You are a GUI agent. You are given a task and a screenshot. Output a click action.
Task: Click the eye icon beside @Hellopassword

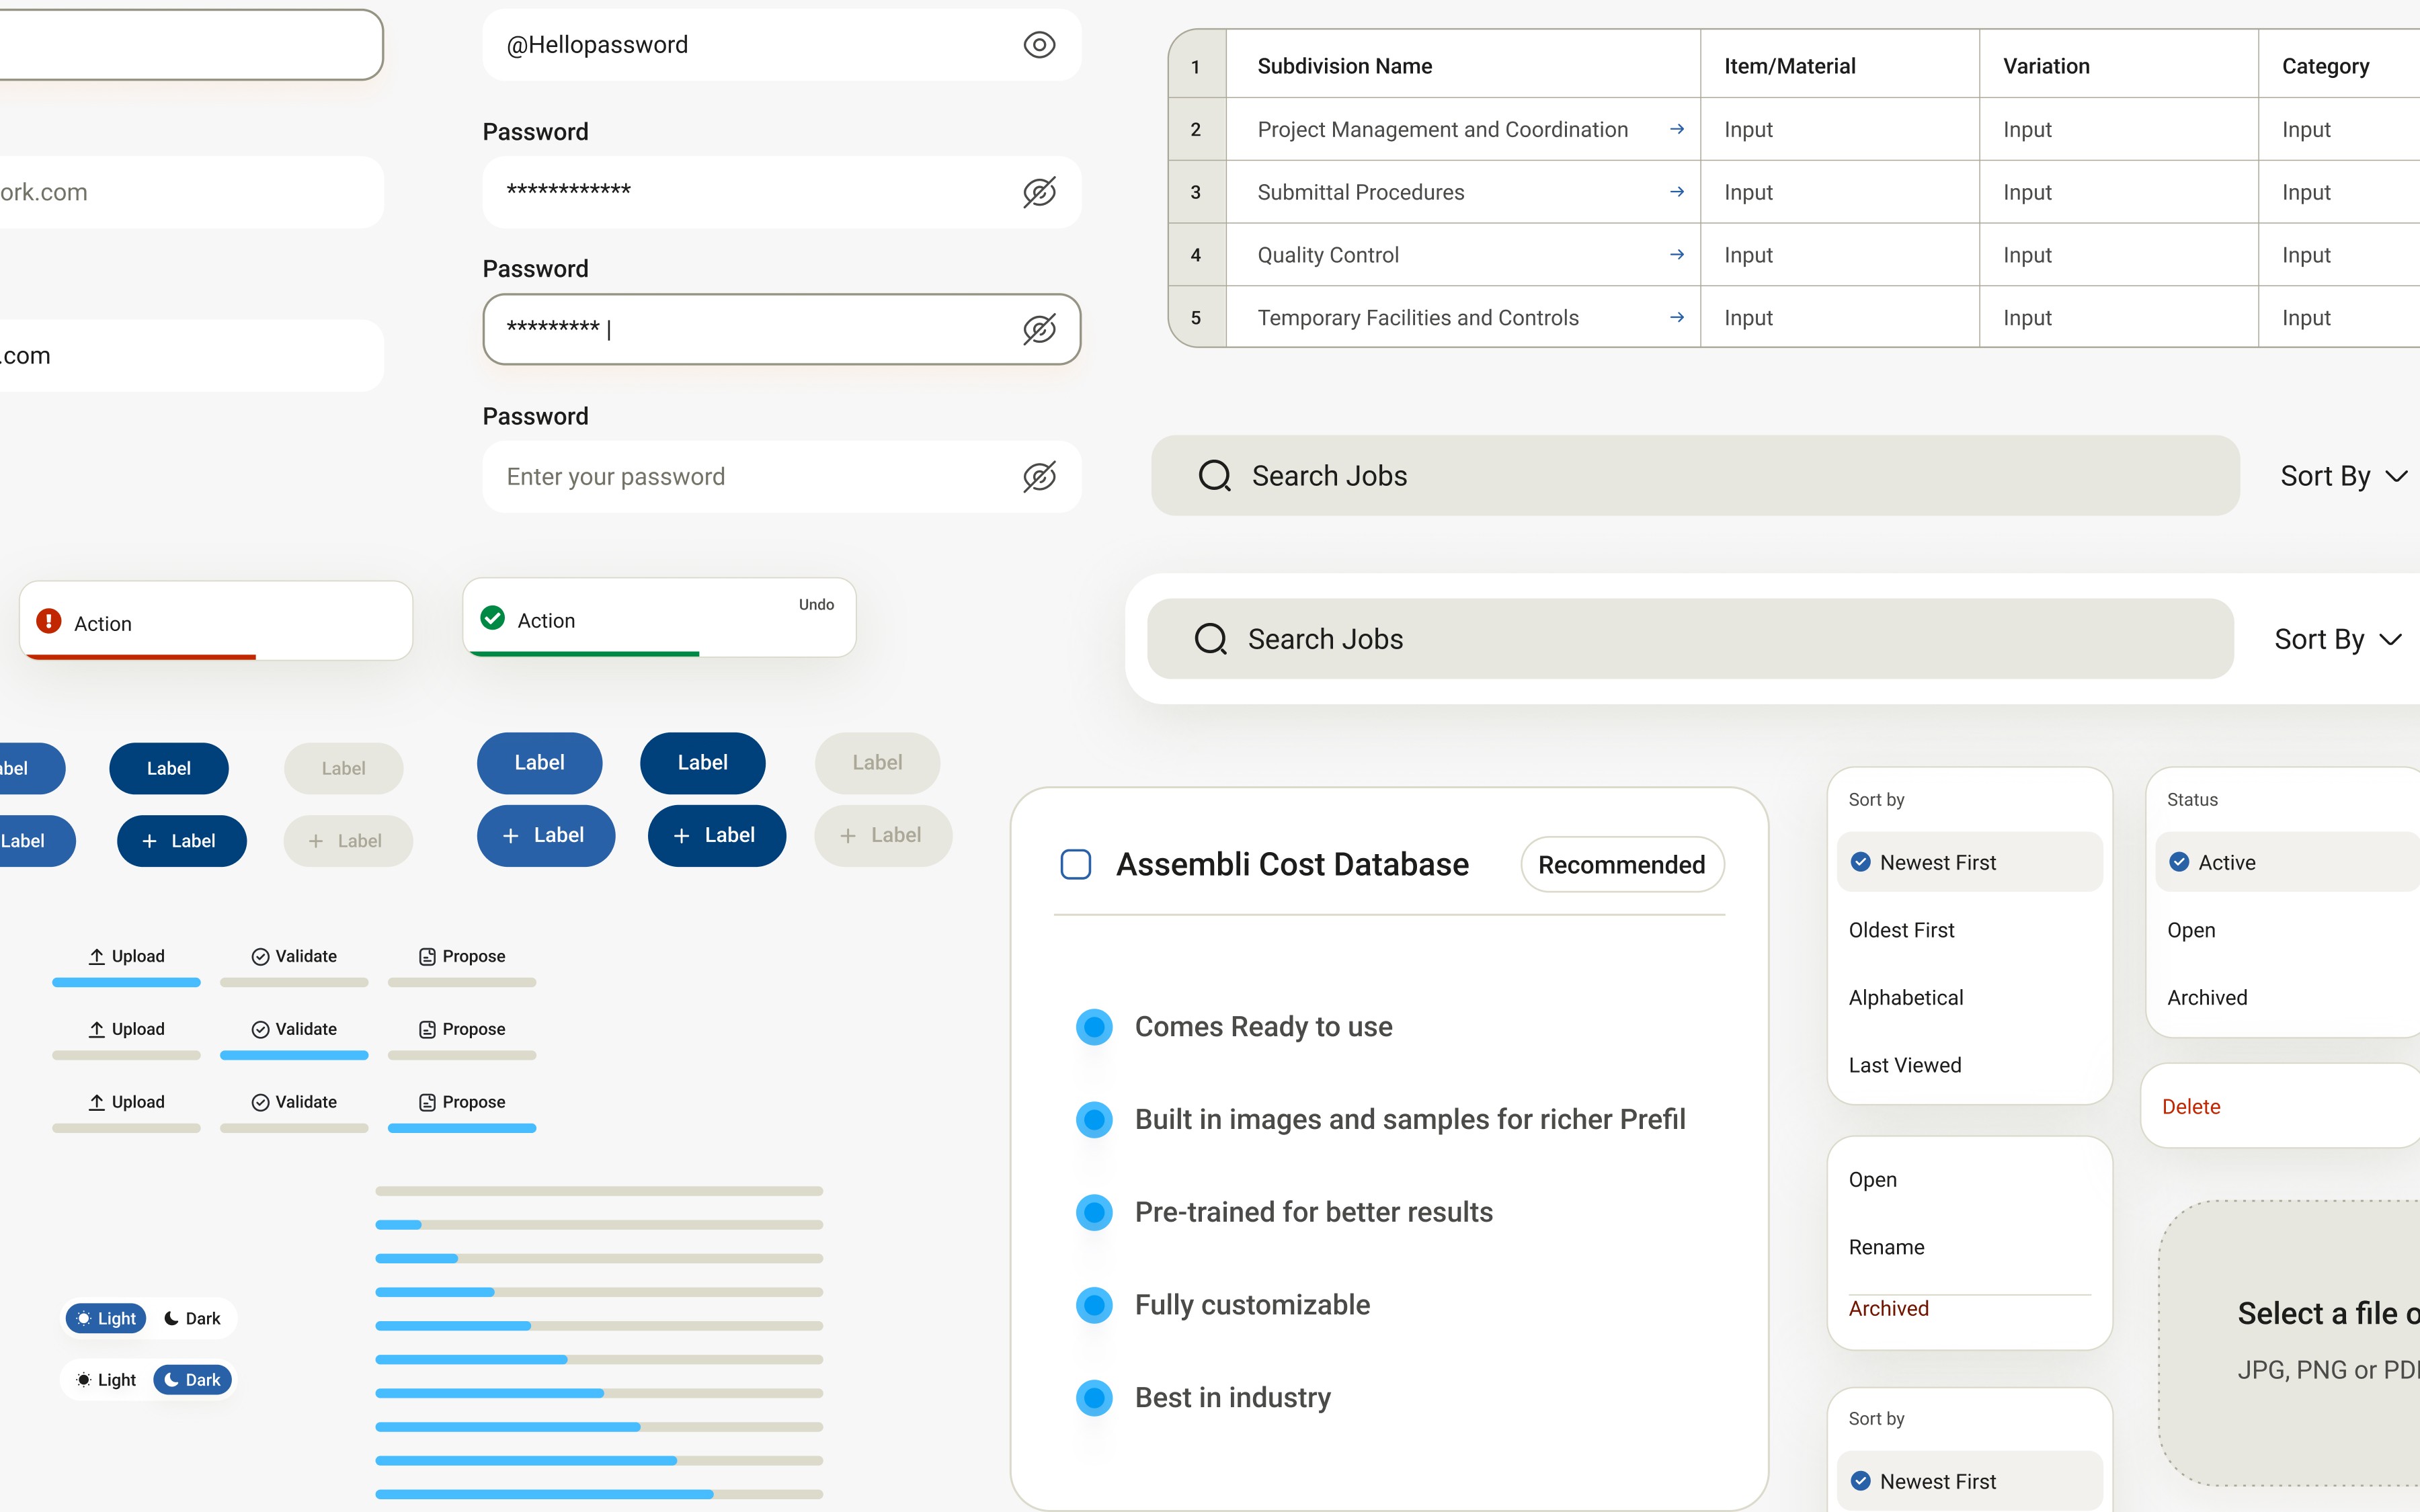[1039, 45]
